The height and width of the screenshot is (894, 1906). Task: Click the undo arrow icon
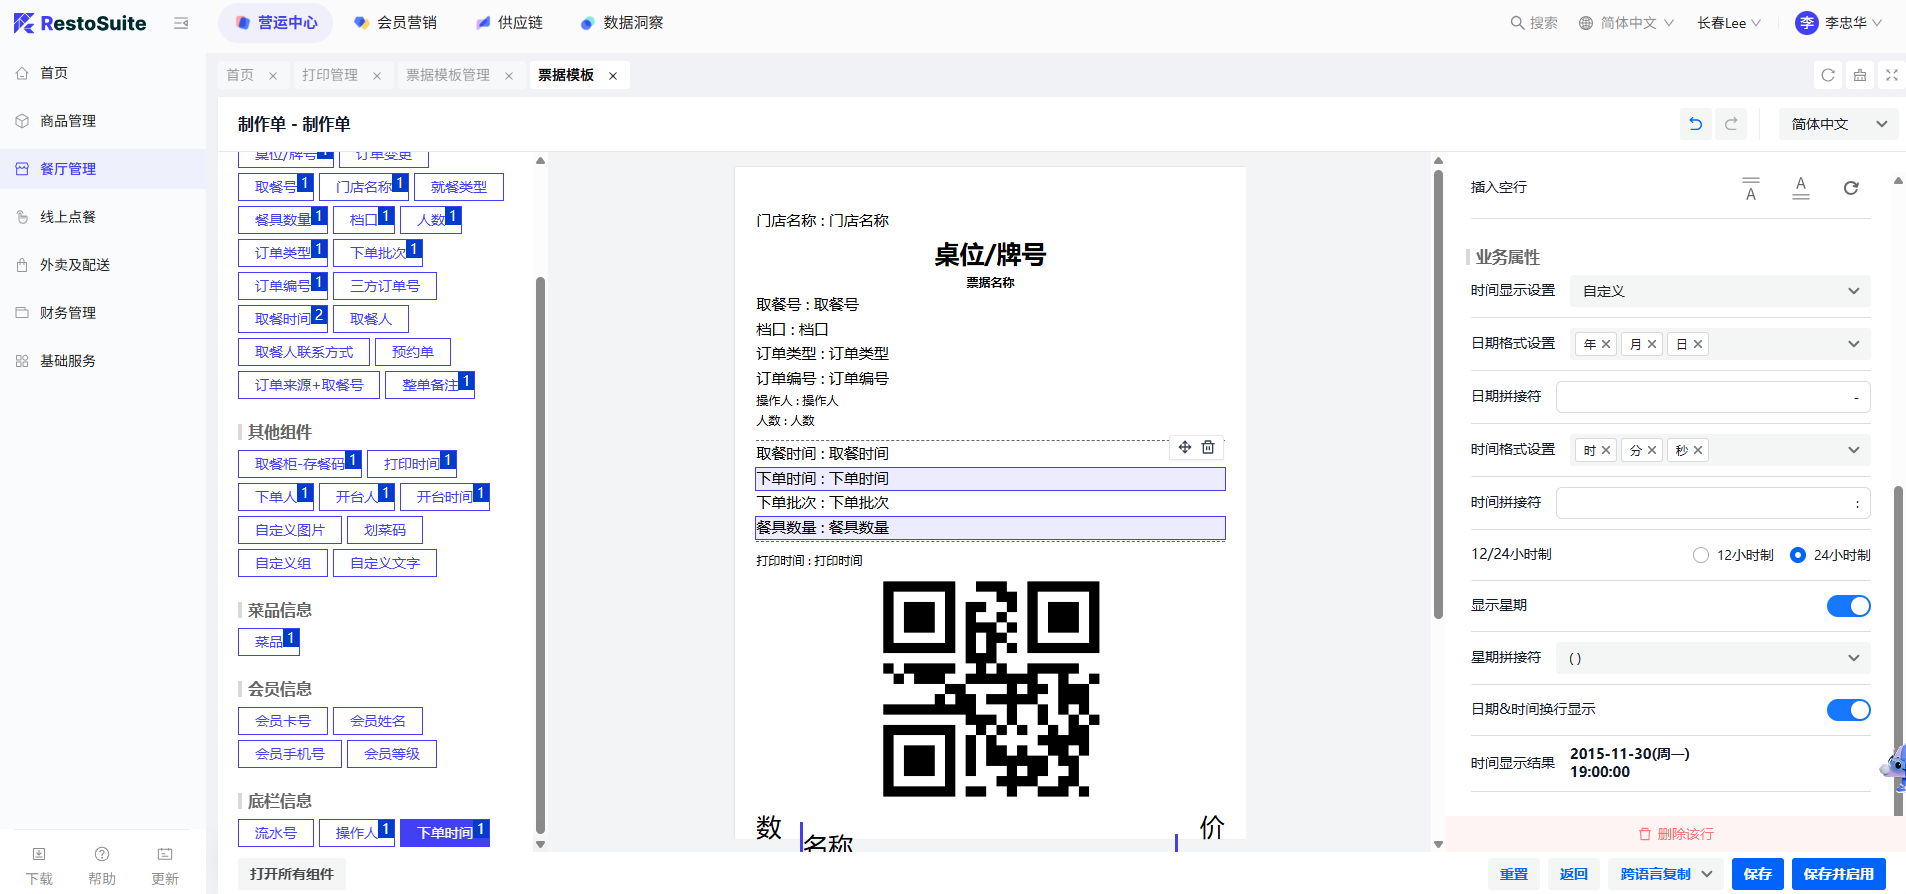click(x=1695, y=124)
